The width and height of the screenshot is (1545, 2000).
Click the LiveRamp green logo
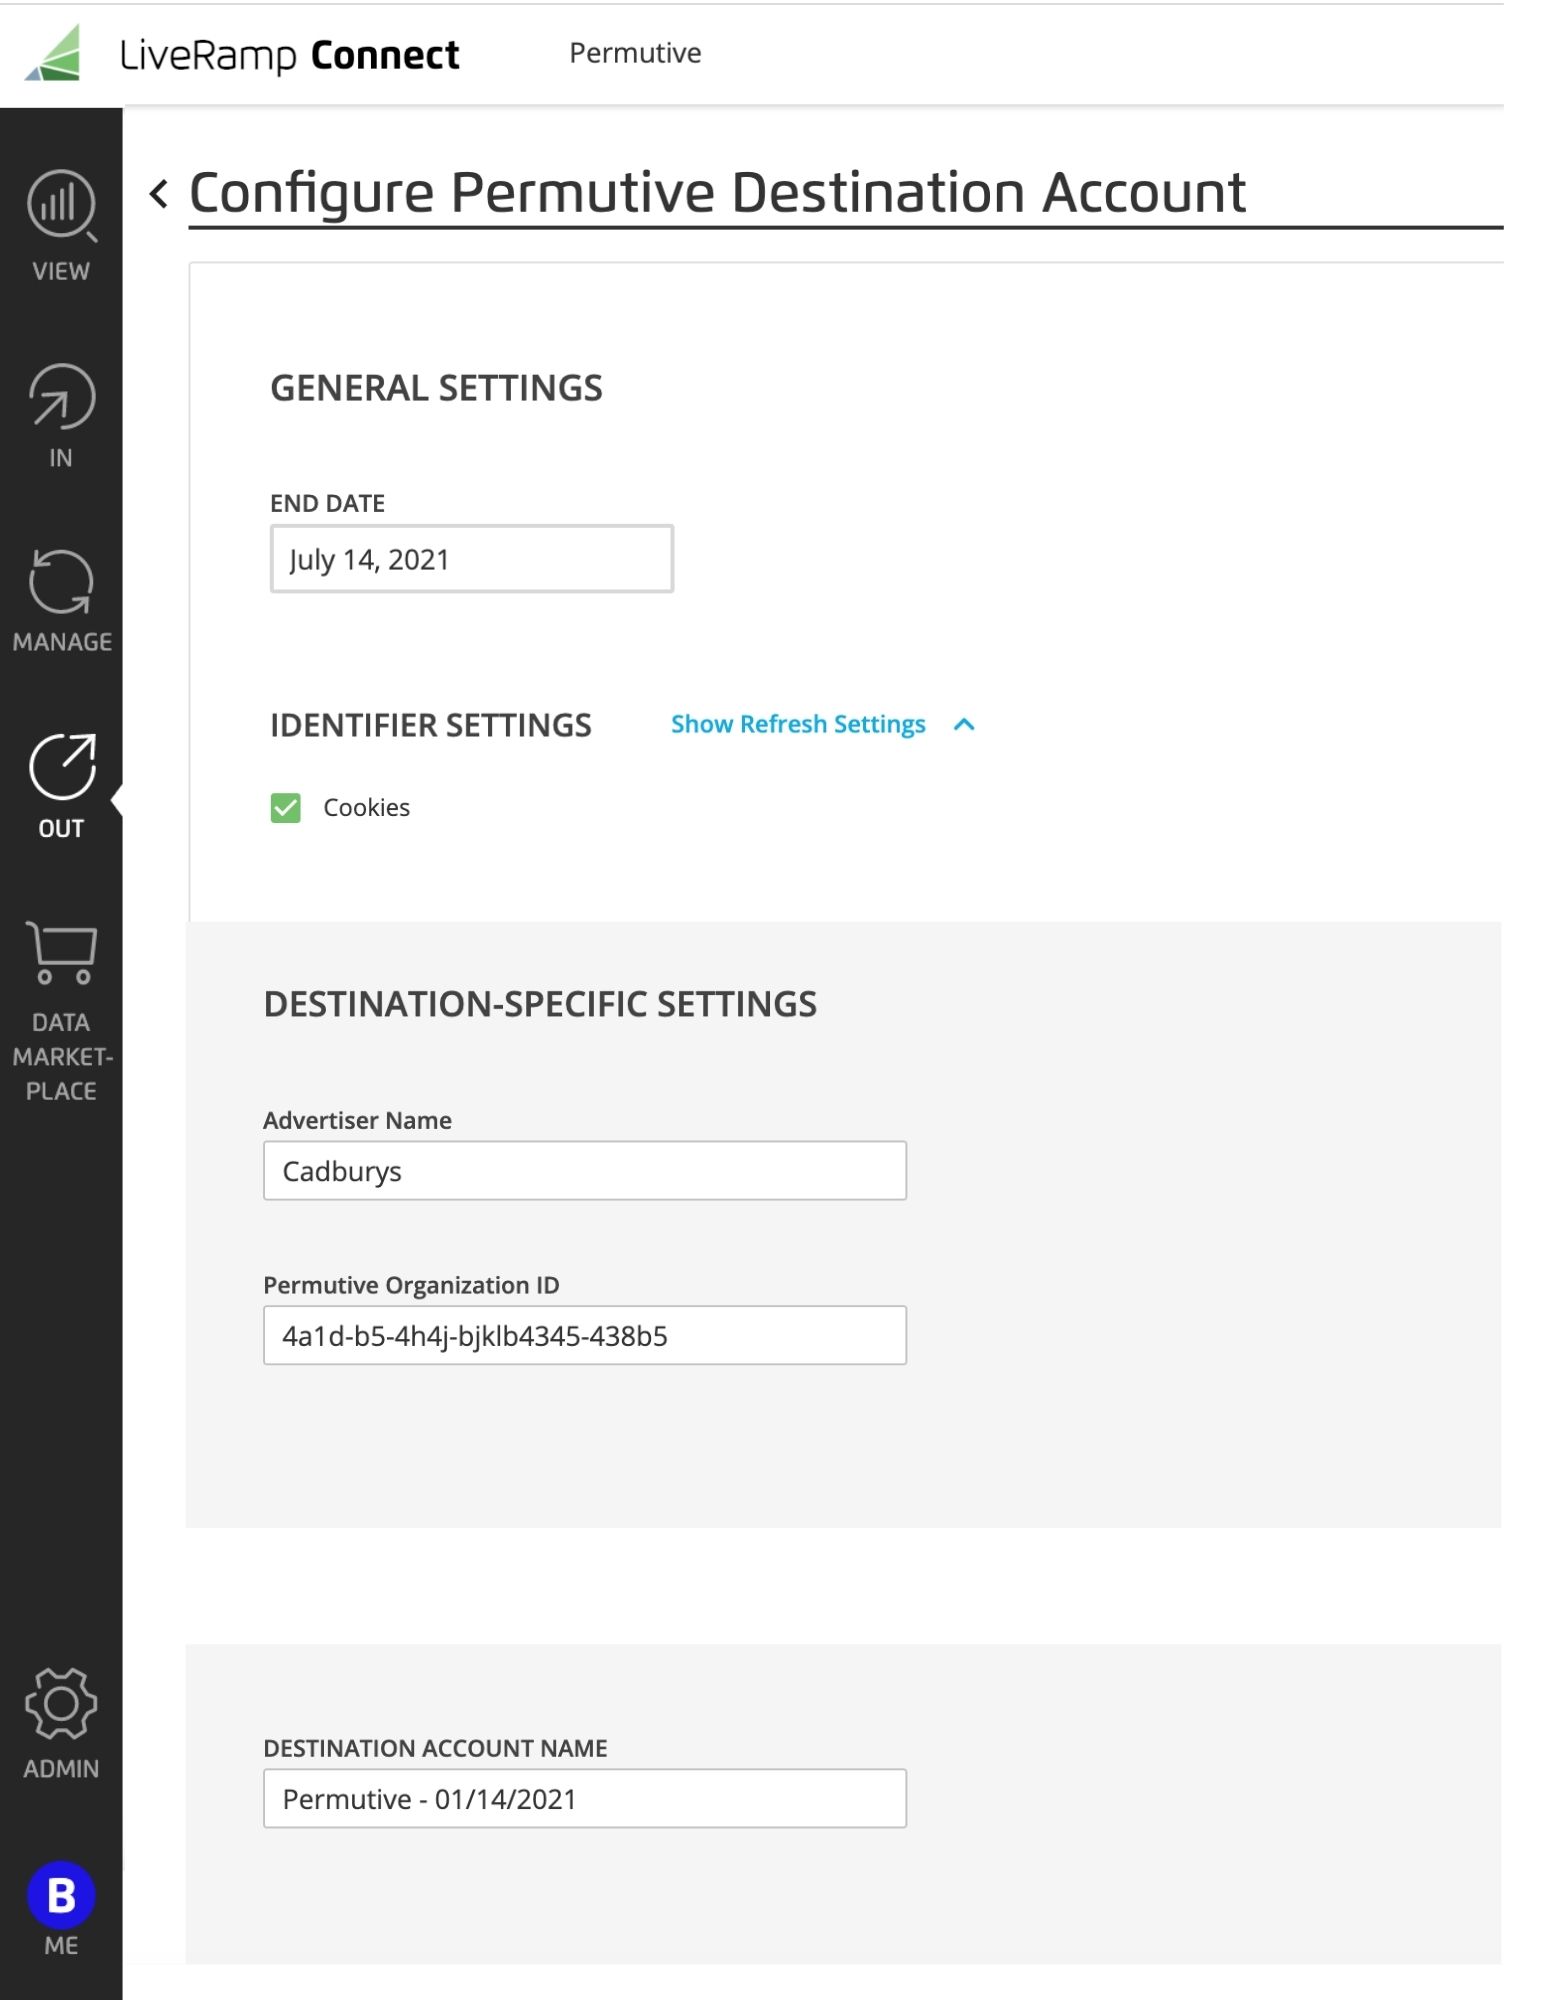[x=53, y=53]
